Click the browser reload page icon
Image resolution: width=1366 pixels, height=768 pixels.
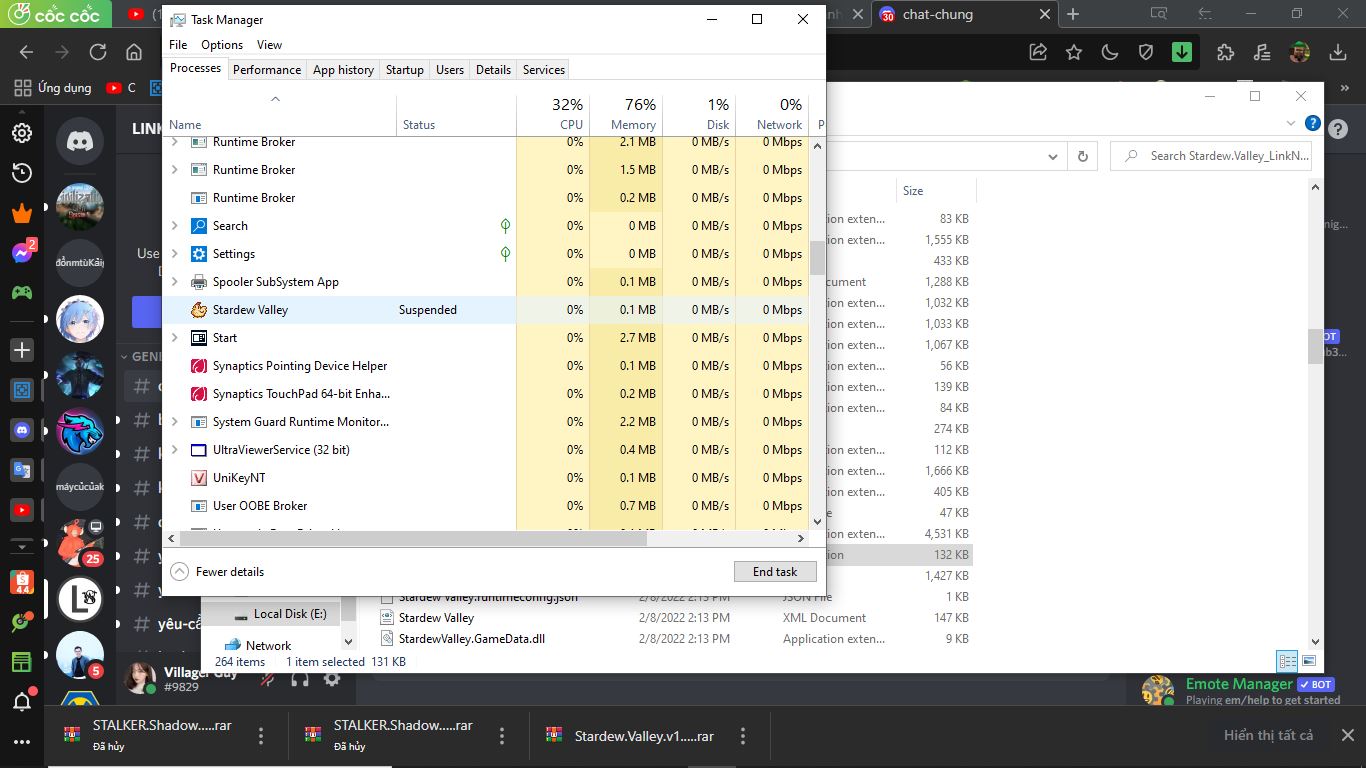click(x=98, y=52)
